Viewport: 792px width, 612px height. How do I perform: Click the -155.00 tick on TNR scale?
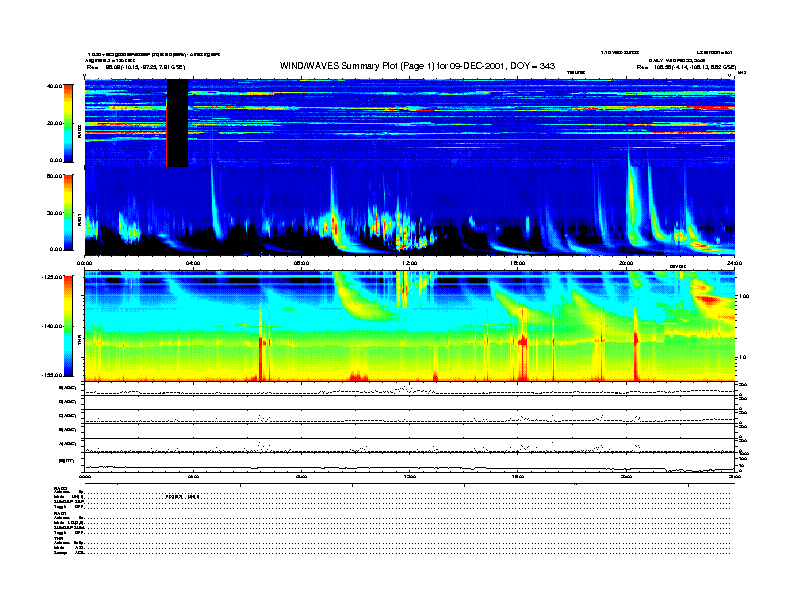click(x=49, y=374)
